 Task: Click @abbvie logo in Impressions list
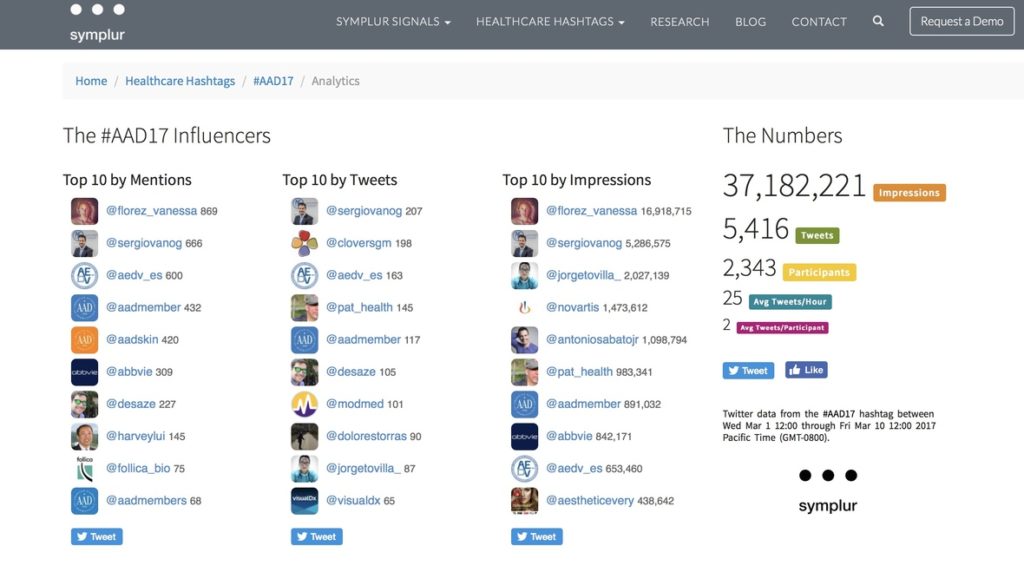(x=524, y=436)
